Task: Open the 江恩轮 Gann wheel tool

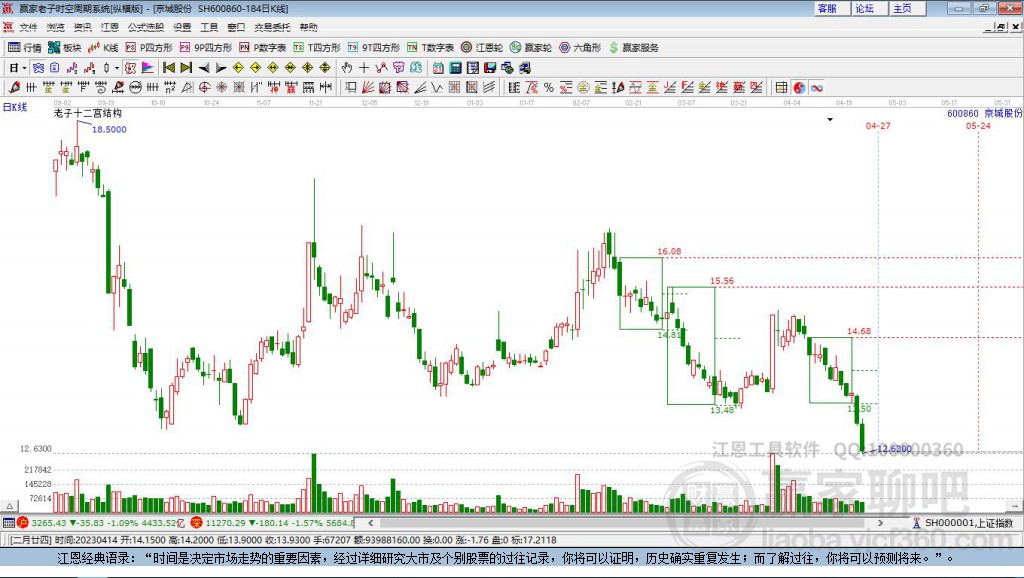Action: [x=483, y=47]
